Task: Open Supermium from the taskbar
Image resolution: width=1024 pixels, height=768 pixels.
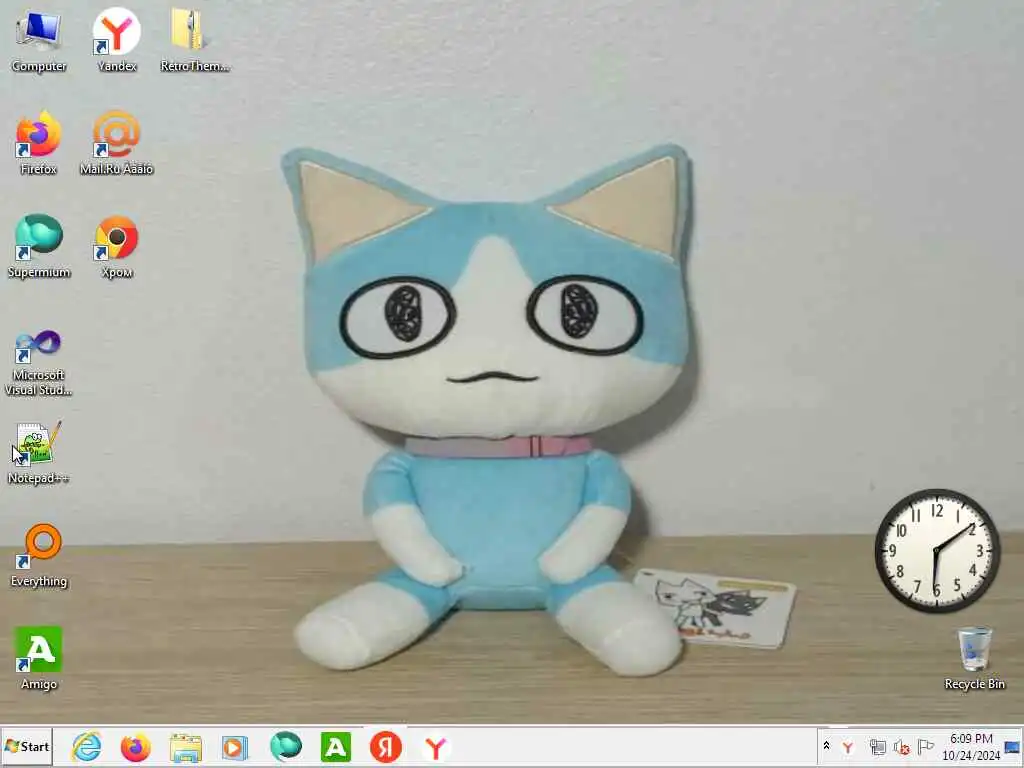Action: point(285,747)
